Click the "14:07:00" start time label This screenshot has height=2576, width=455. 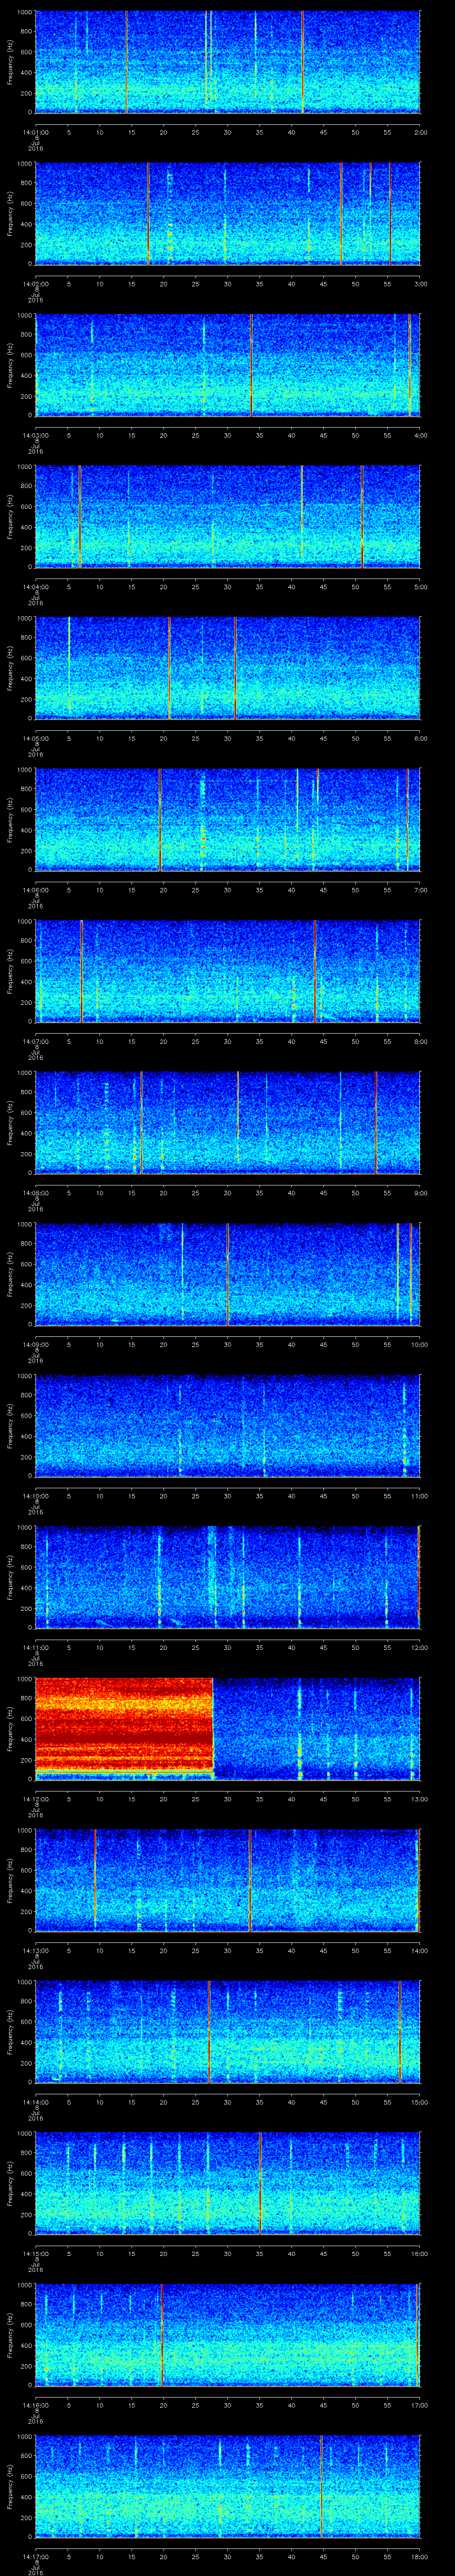(35, 1041)
